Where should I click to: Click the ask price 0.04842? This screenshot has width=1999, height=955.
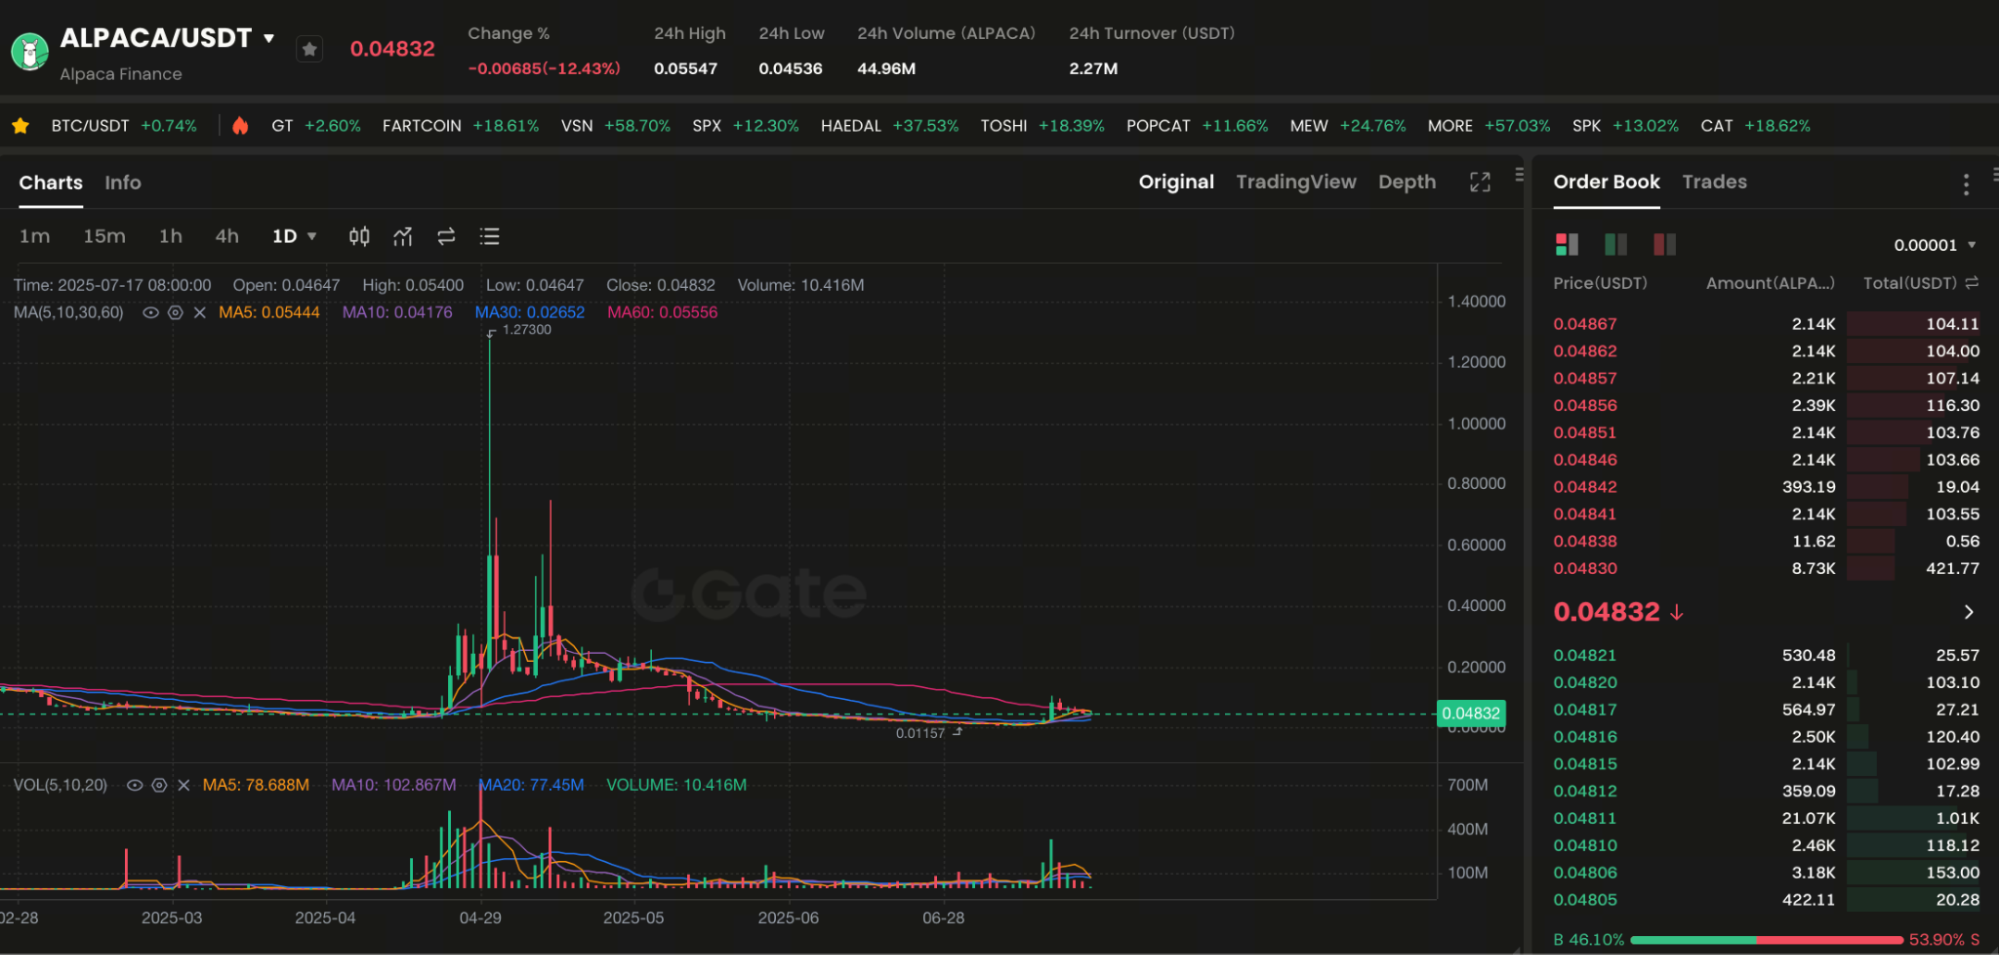(x=1585, y=487)
